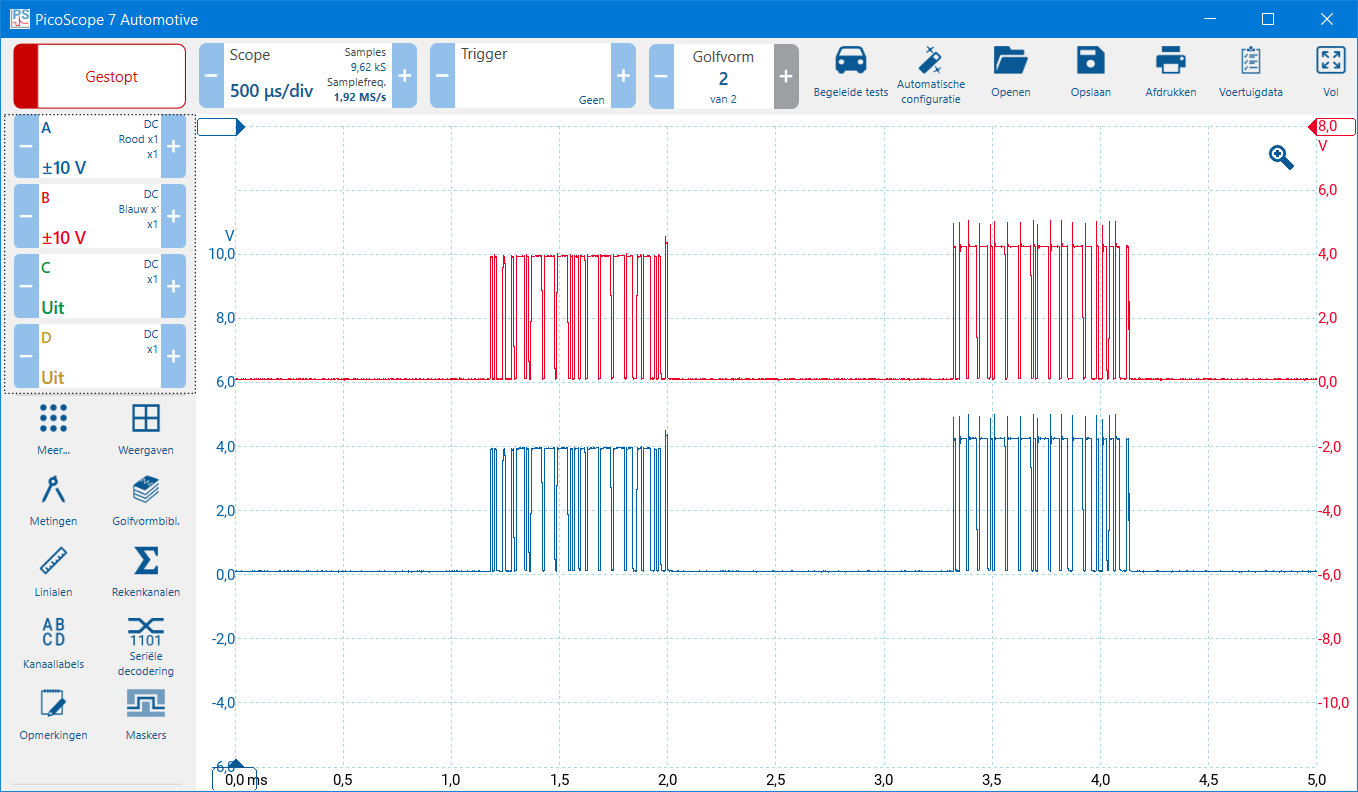The image size is (1358, 792).
Task: Go to previous waveform with Golfvorm minus
Action: [661, 76]
